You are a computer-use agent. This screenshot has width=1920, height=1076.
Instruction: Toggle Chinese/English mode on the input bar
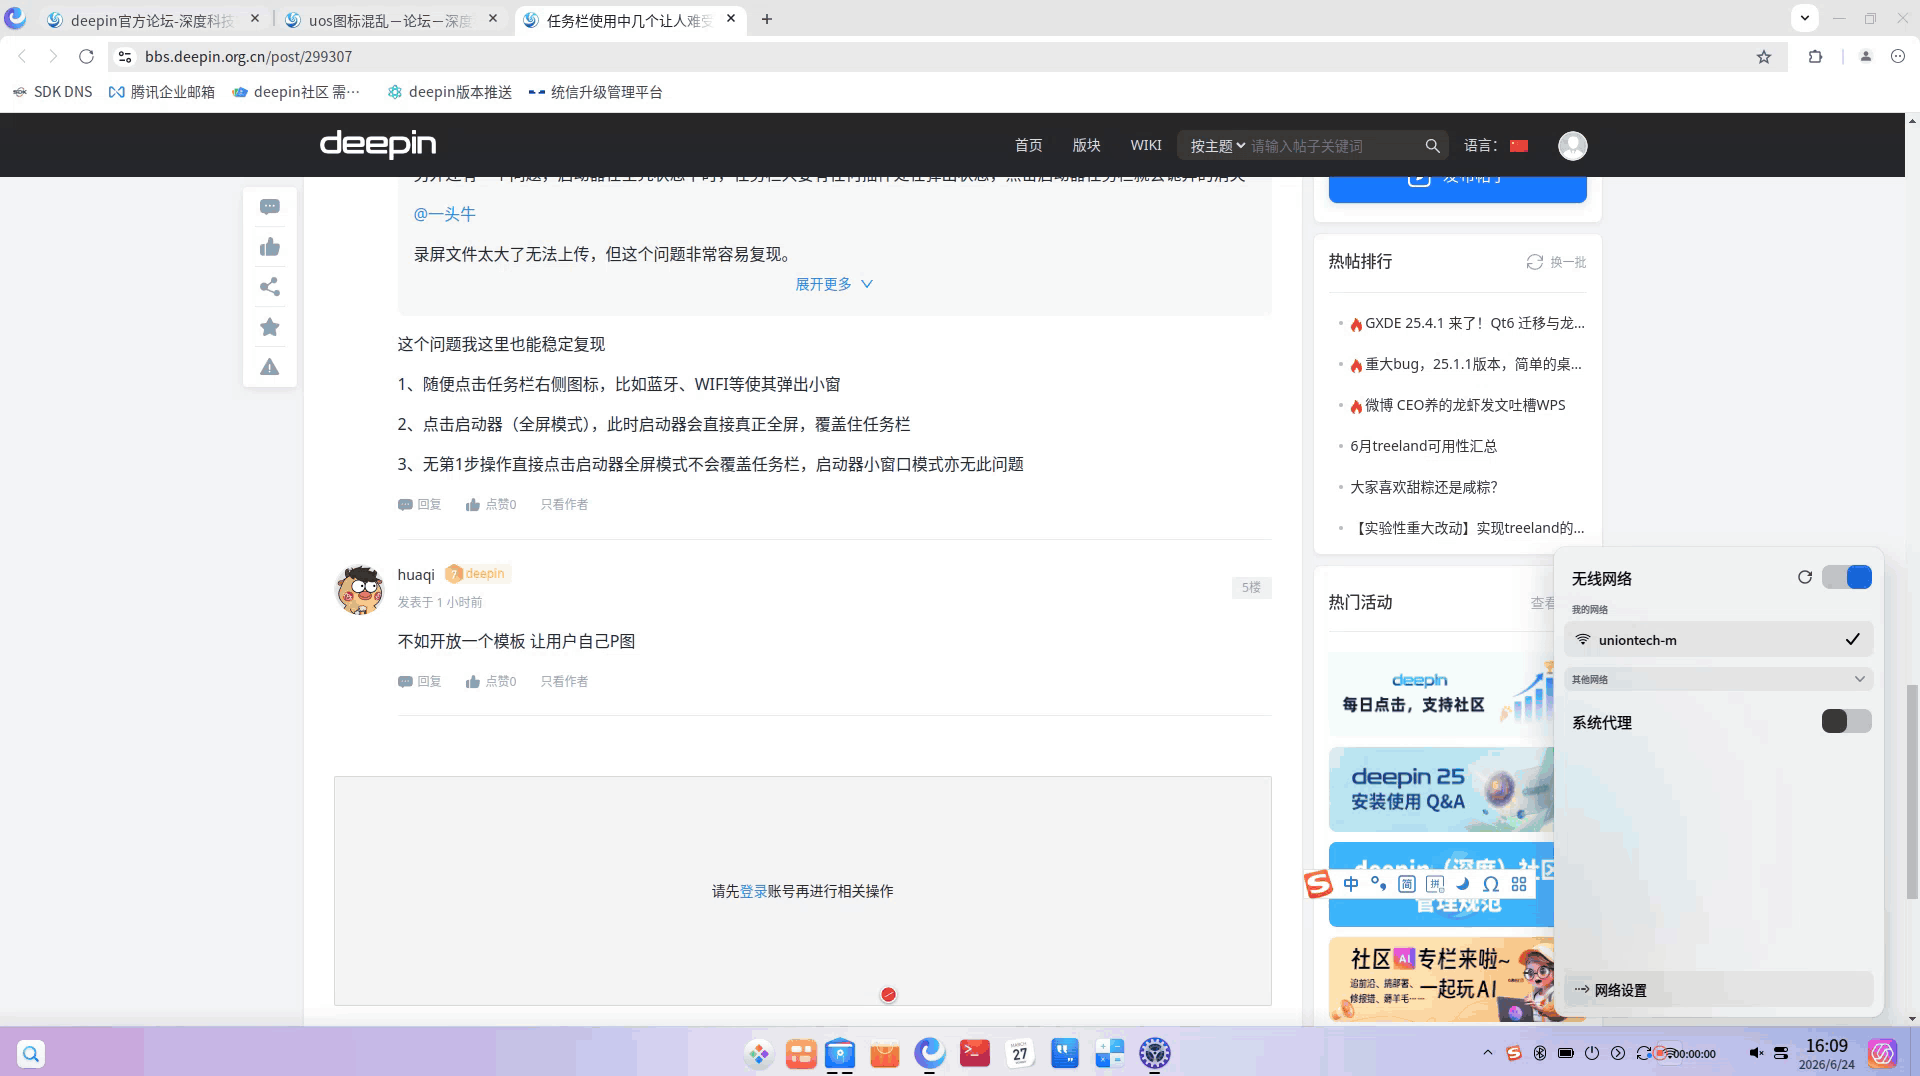1351,884
